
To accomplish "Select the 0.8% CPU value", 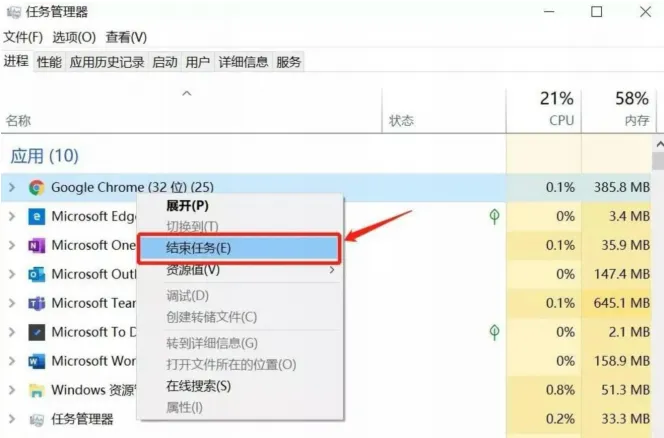I will coord(560,390).
